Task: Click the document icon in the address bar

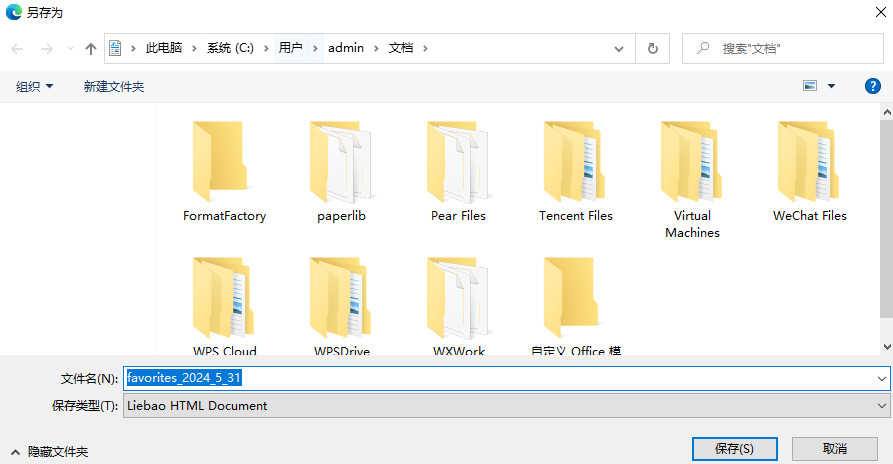Action: coord(115,48)
